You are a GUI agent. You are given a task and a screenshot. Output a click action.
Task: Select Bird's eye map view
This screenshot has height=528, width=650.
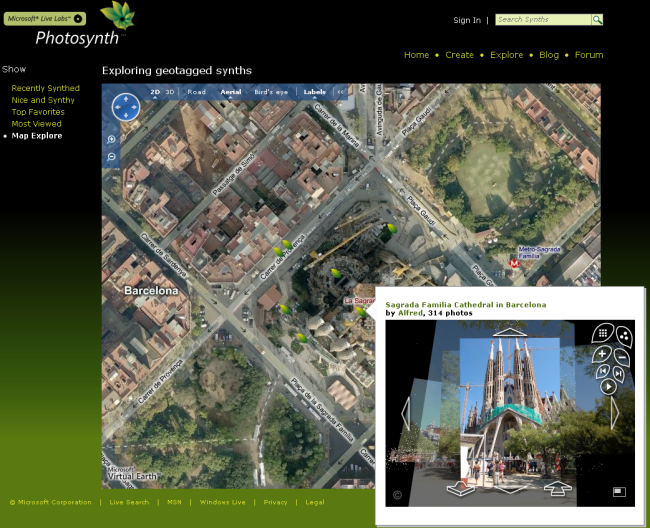(x=271, y=92)
